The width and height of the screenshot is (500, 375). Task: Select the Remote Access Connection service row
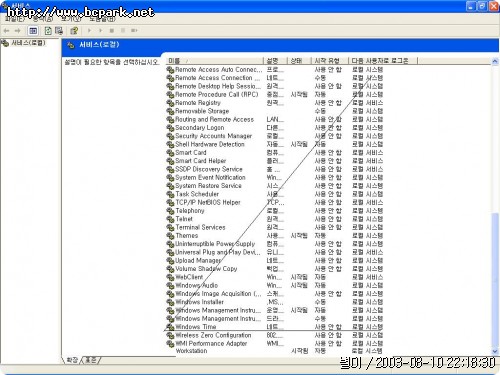click(275, 78)
